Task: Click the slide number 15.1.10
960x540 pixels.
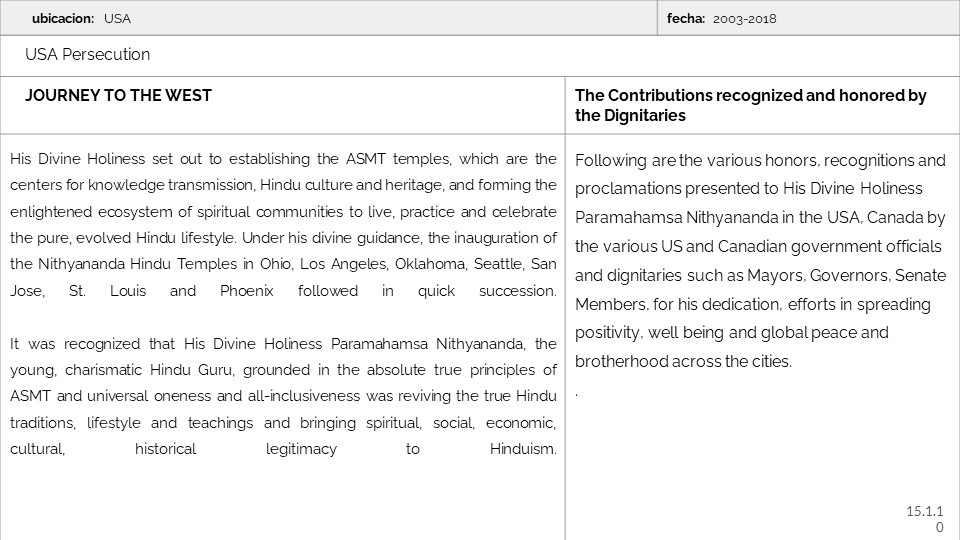Action: click(x=925, y=519)
